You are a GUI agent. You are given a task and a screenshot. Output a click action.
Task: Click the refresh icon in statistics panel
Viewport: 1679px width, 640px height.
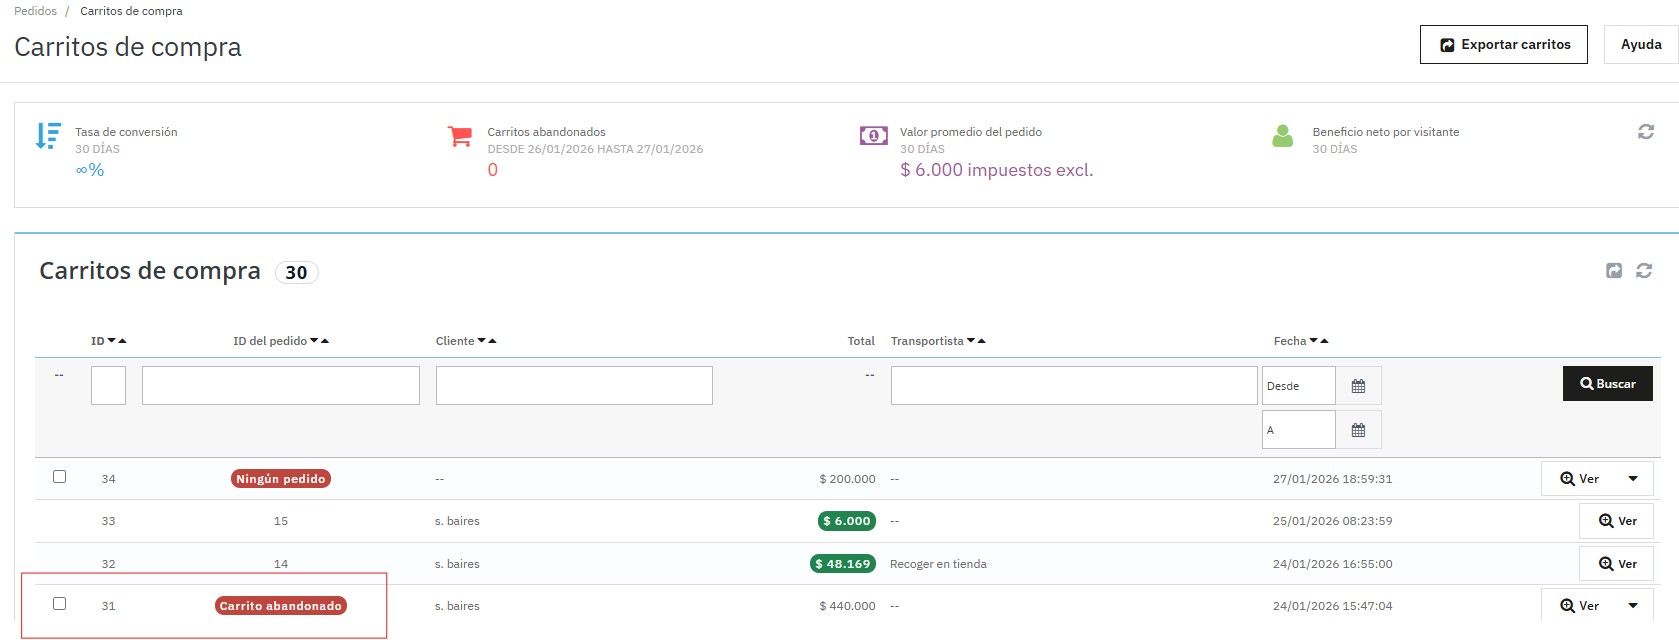1645,132
